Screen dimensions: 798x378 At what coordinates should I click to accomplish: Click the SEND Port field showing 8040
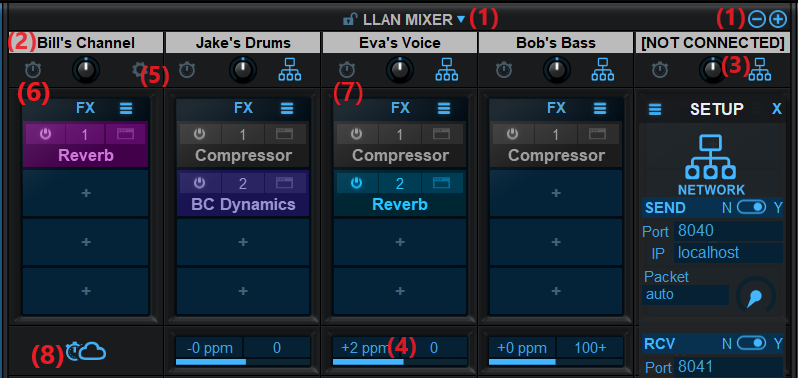pos(728,231)
